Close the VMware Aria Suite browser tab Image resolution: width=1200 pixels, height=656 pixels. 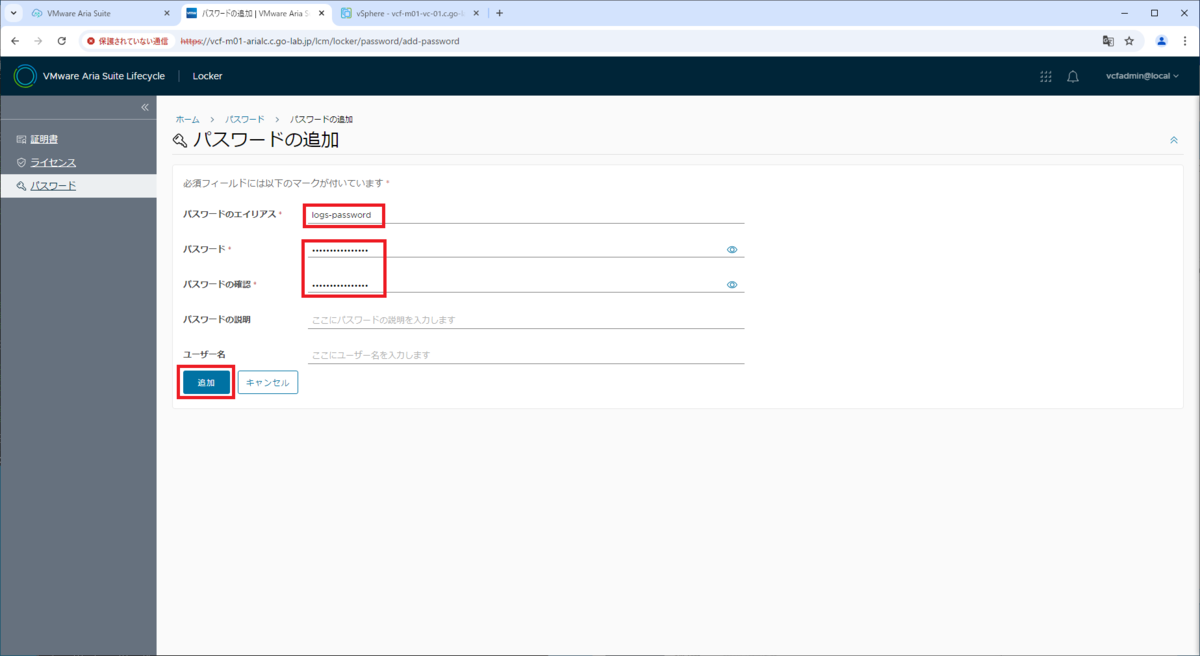166,14
